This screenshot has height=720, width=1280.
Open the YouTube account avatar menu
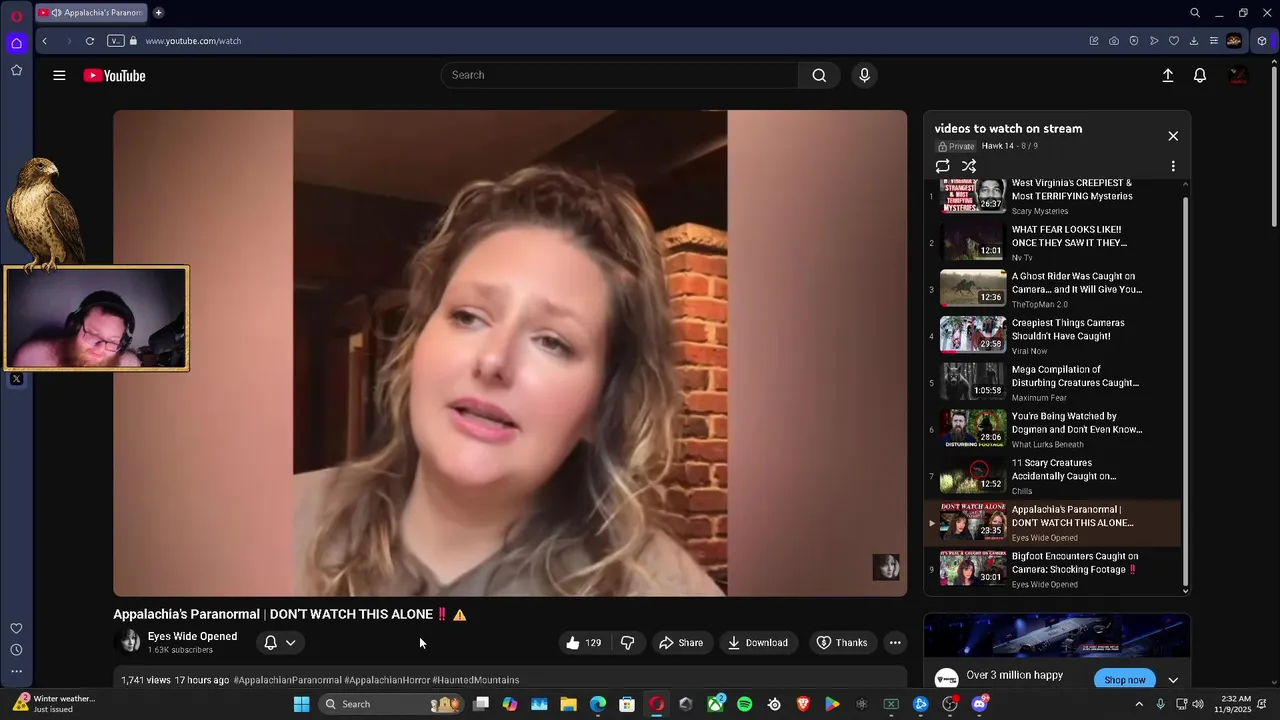click(1238, 75)
